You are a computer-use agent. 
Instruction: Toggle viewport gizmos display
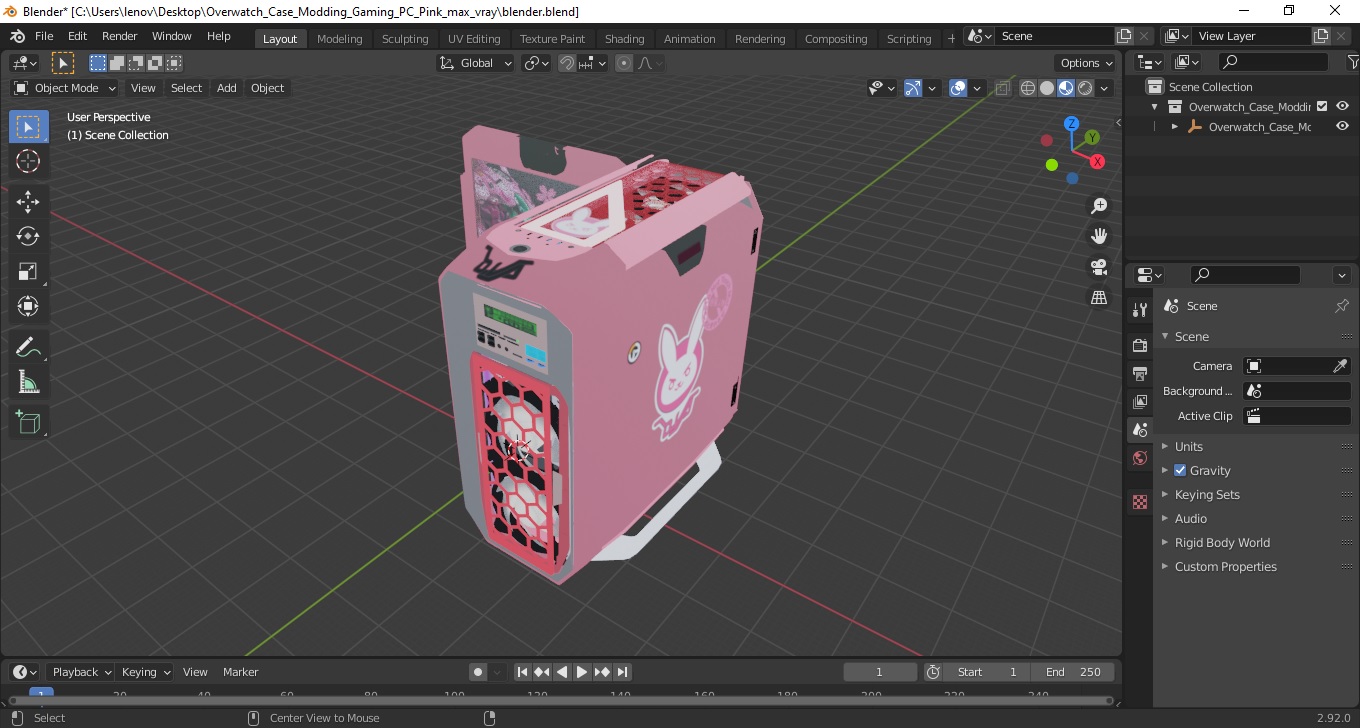[x=913, y=88]
